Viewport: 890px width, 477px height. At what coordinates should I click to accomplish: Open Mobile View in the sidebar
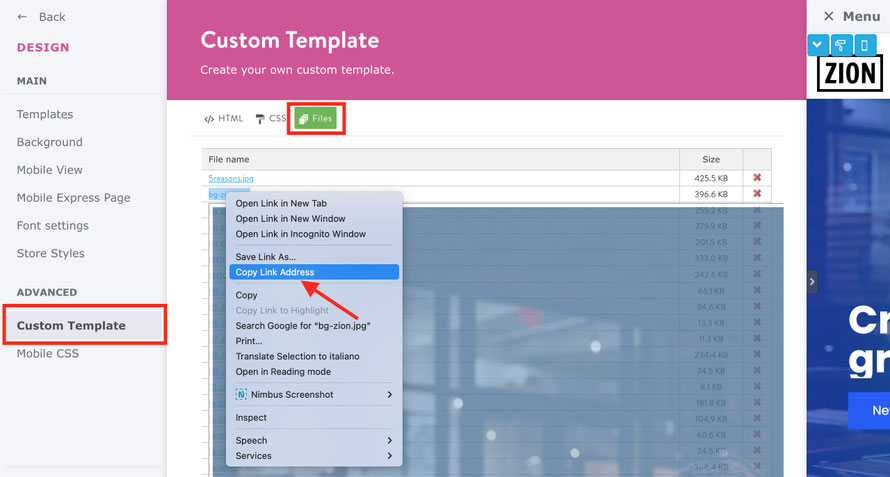[49, 170]
